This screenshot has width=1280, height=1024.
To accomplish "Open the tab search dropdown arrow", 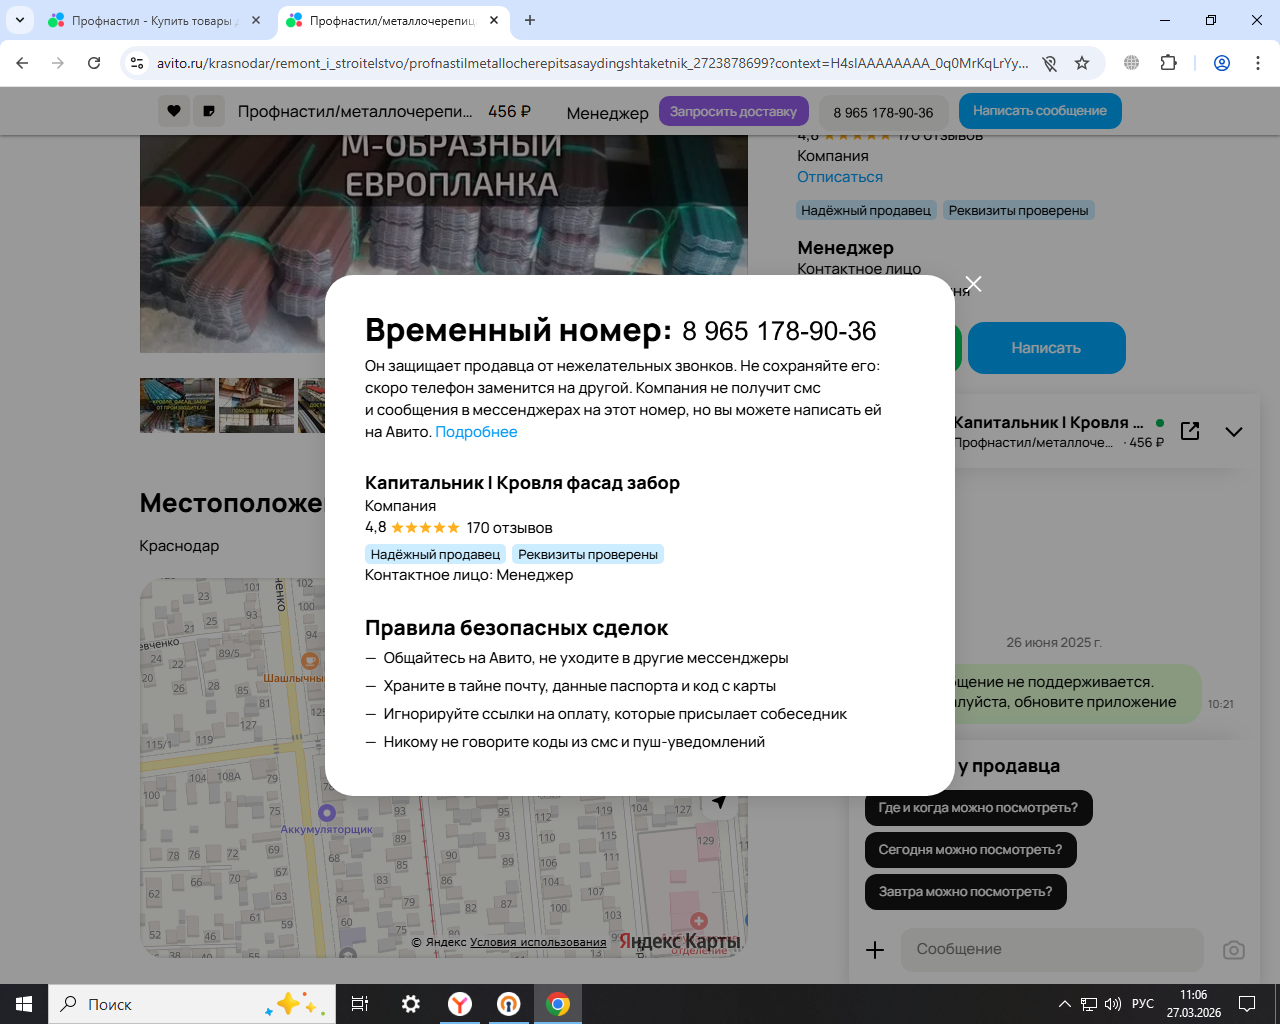I will tap(19, 20).
